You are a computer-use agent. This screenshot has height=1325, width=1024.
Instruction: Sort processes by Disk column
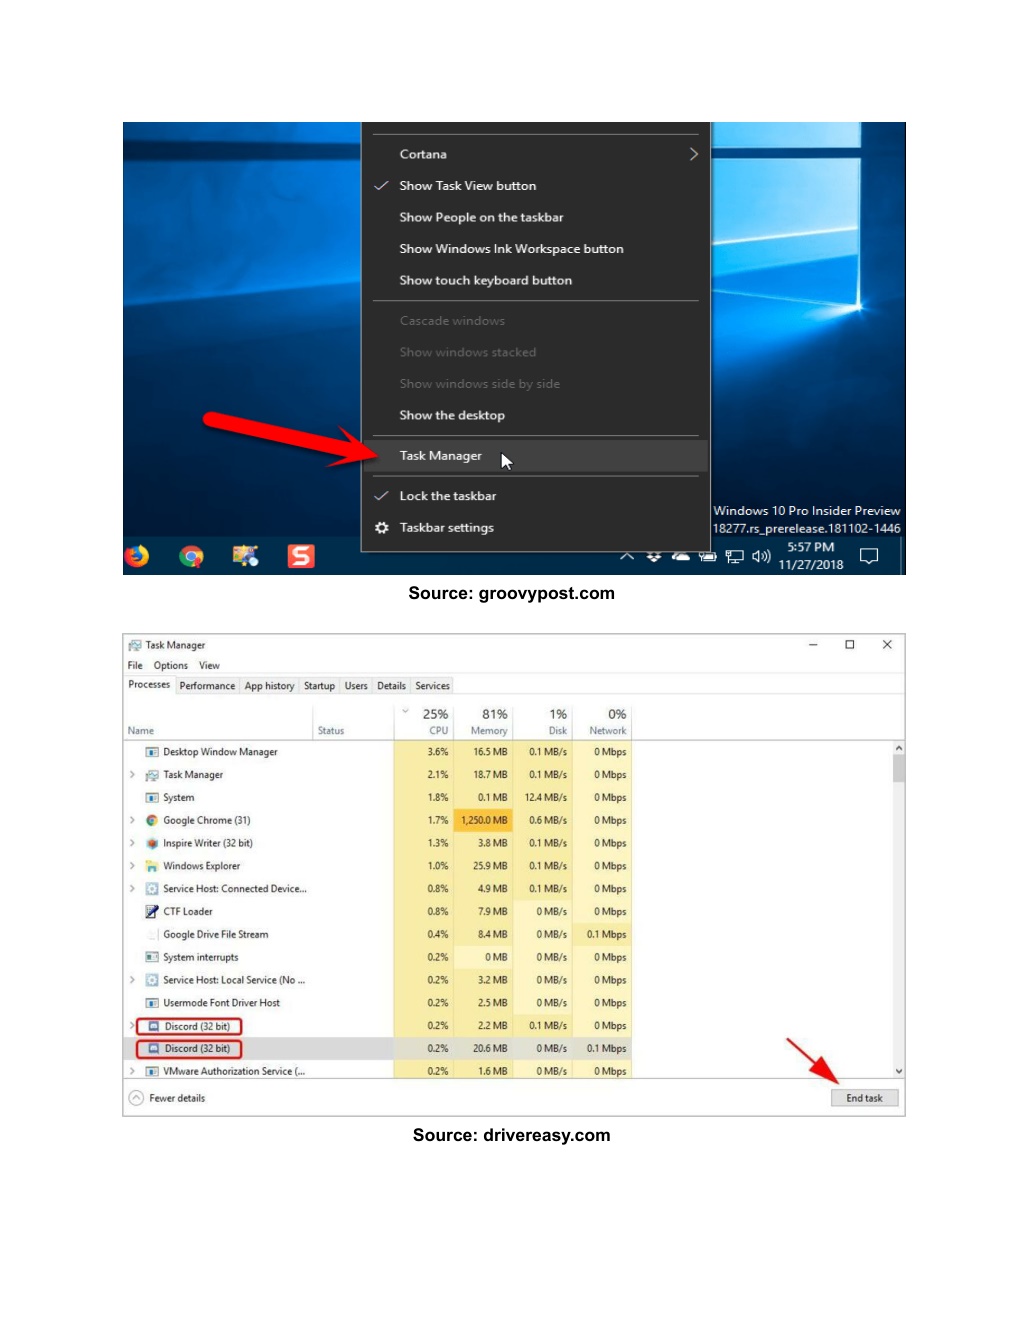pyautogui.click(x=542, y=722)
